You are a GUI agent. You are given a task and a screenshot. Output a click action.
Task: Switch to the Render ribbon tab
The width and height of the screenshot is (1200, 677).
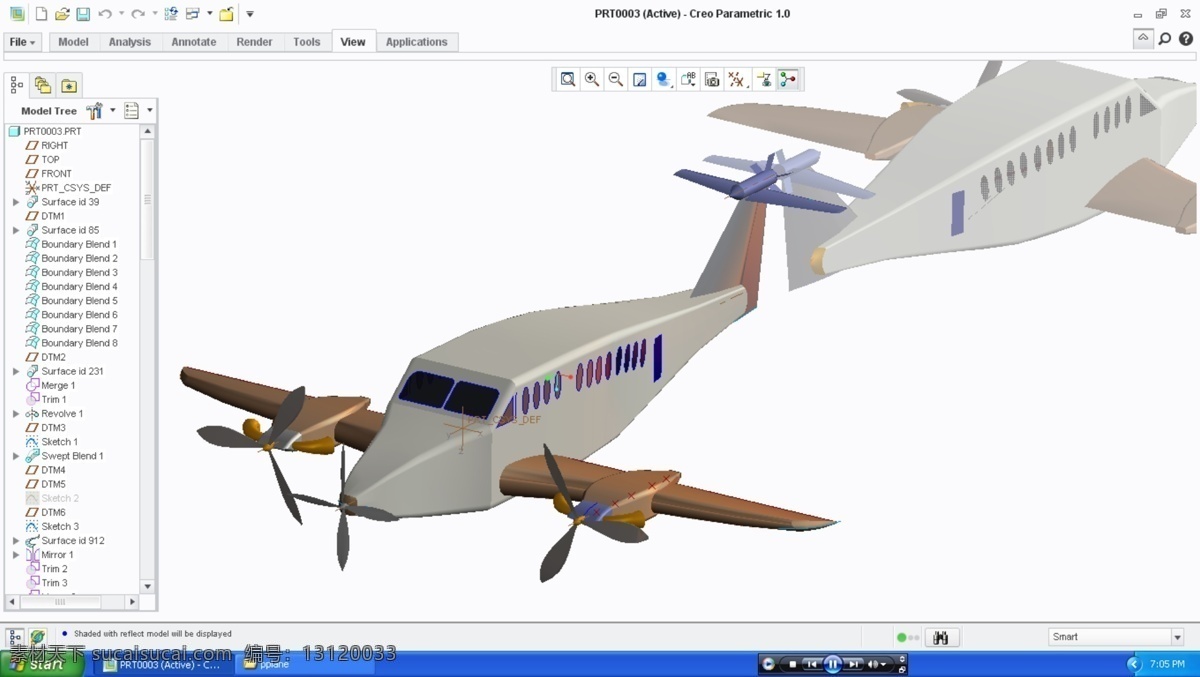coord(255,42)
